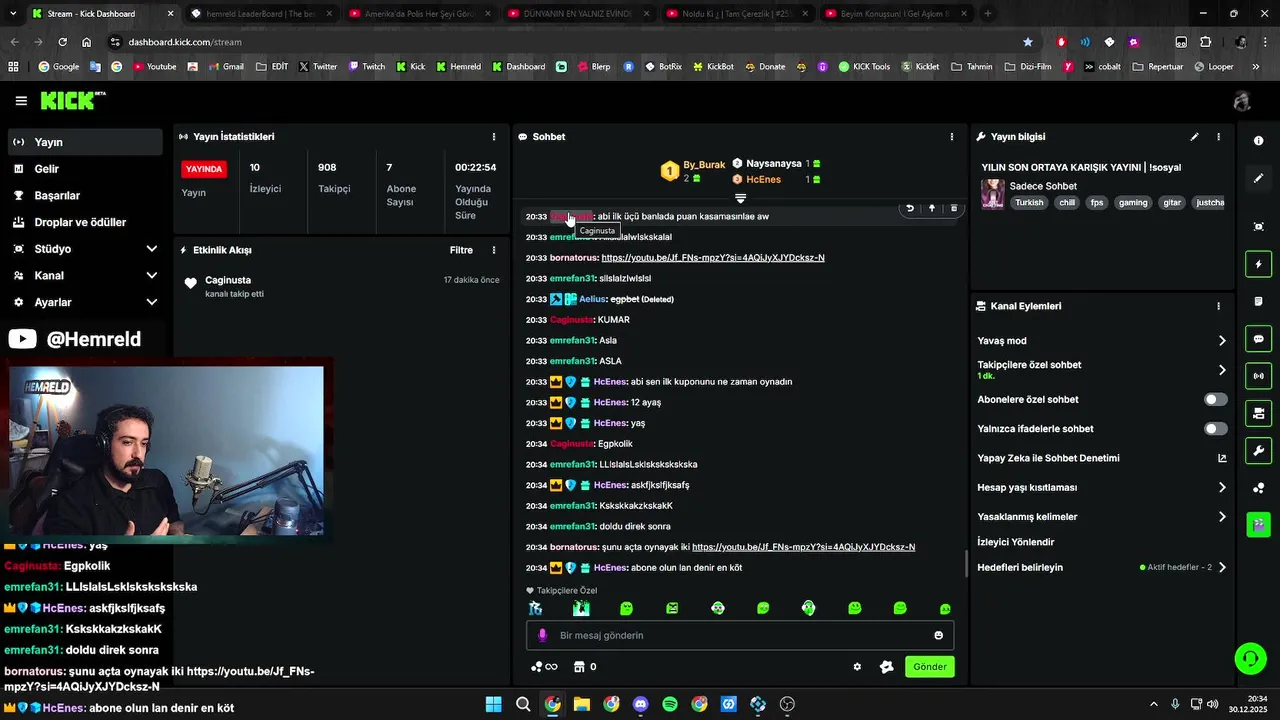Click the Sadece Sohbet category thumbnail
1280x720 pixels.
993,194
